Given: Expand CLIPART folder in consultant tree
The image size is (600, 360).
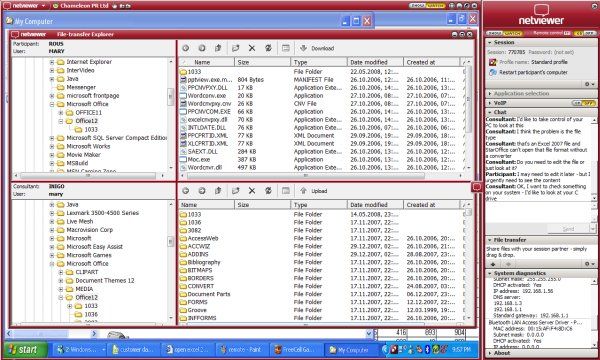Looking at the screenshot, I should tap(60, 272).
